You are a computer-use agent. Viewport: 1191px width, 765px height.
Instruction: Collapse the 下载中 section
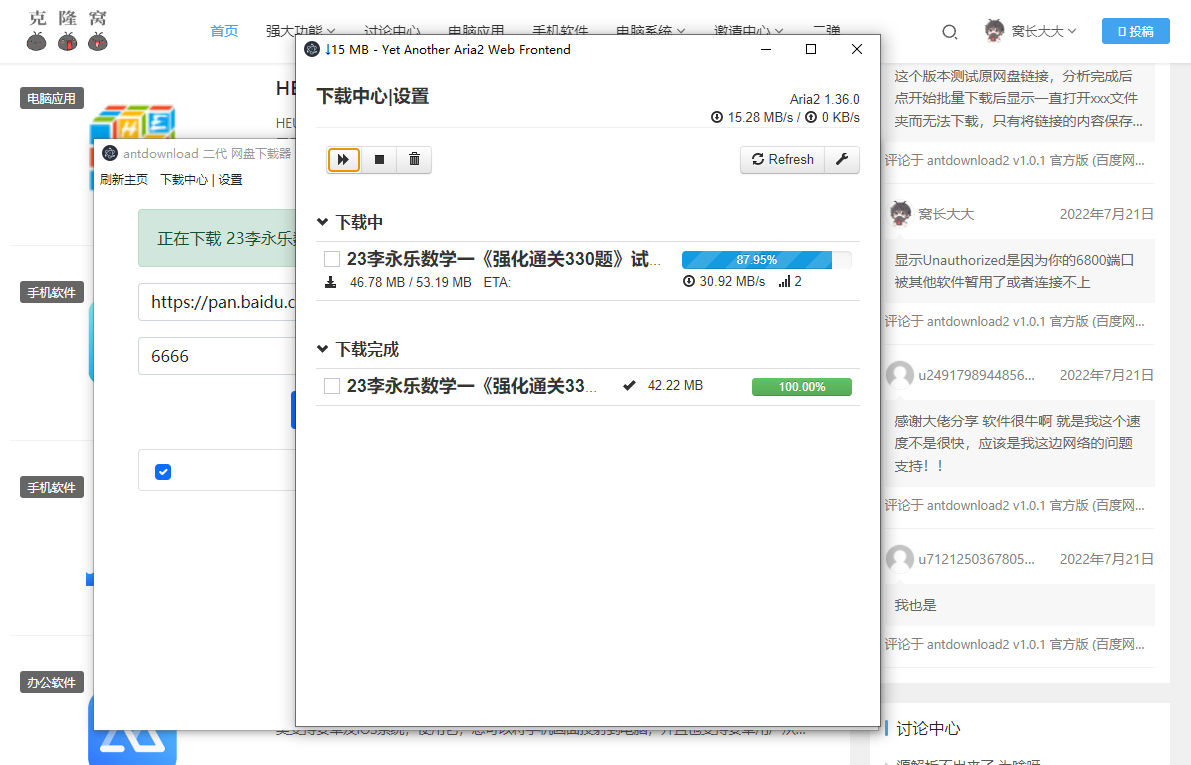click(321, 221)
